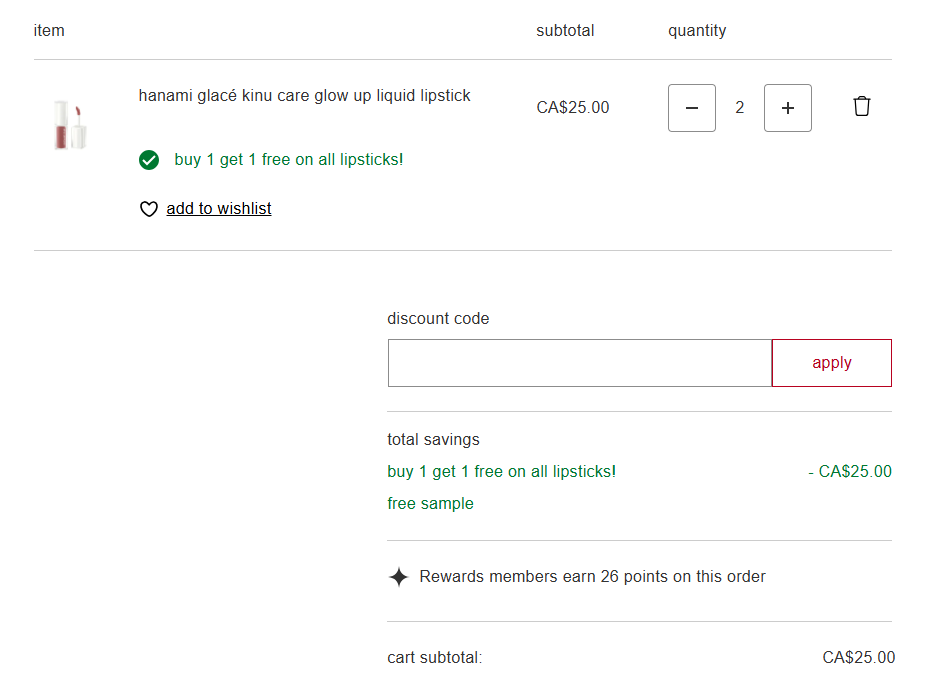Image resolution: width=950 pixels, height=683 pixels.
Task: Click the quantity column header
Action: 697,31
